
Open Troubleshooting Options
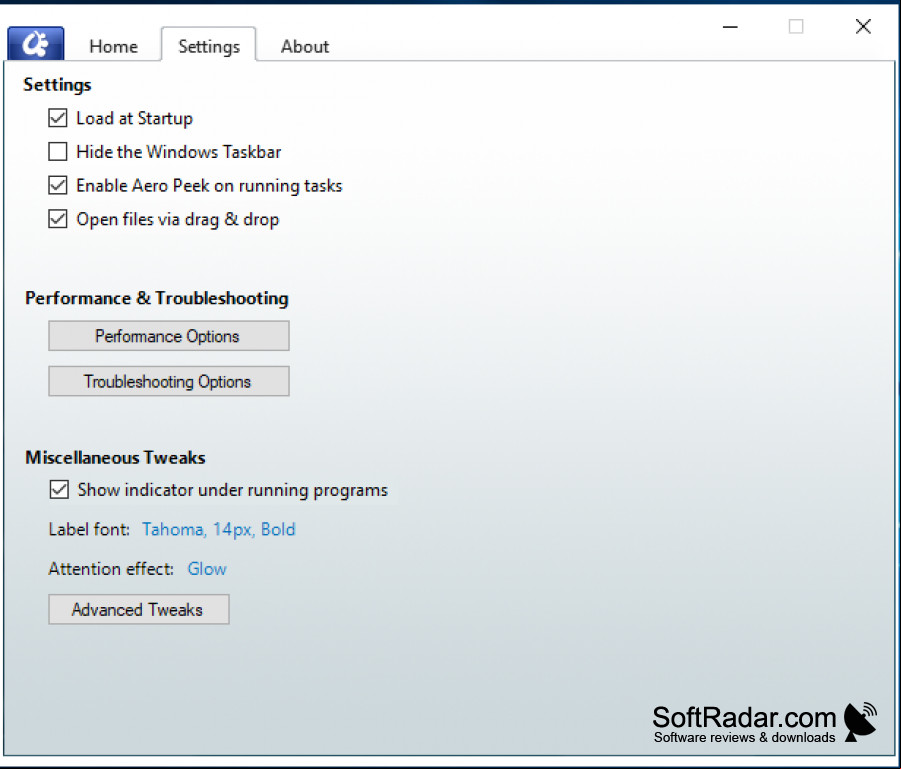(168, 381)
